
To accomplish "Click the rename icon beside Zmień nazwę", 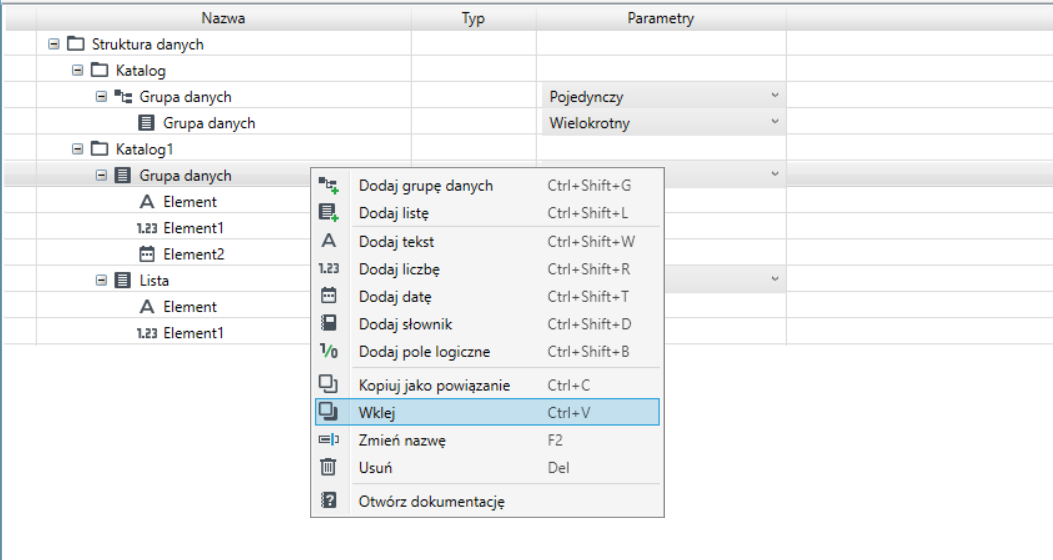I will pyautogui.click(x=328, y=440).
